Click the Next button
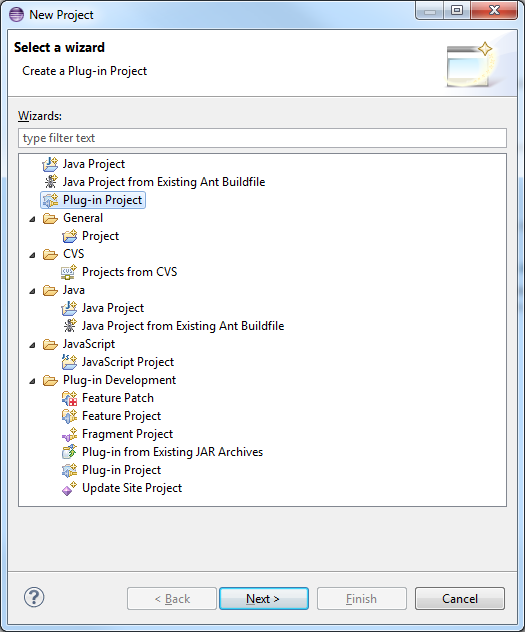The height and width of the screenshot is (632, 525). coord(264,599)
